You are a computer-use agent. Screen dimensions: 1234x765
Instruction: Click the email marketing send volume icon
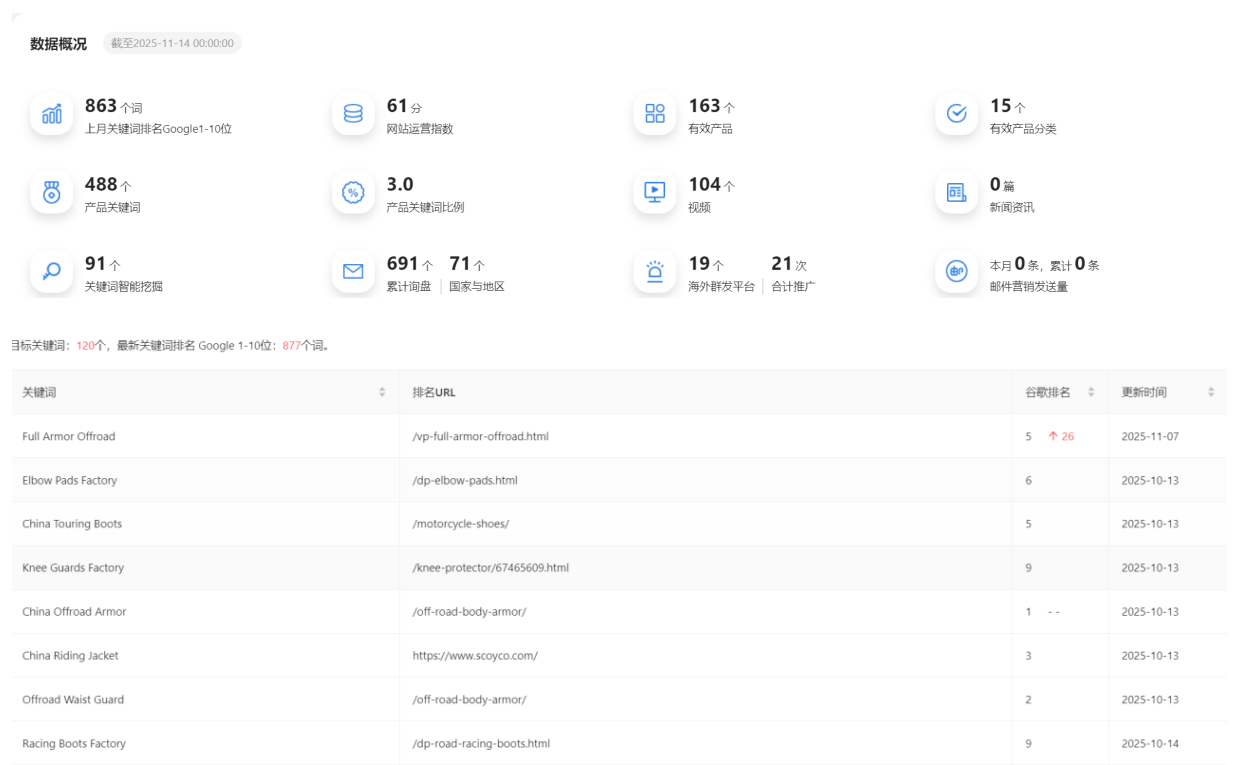click(957, 271)
